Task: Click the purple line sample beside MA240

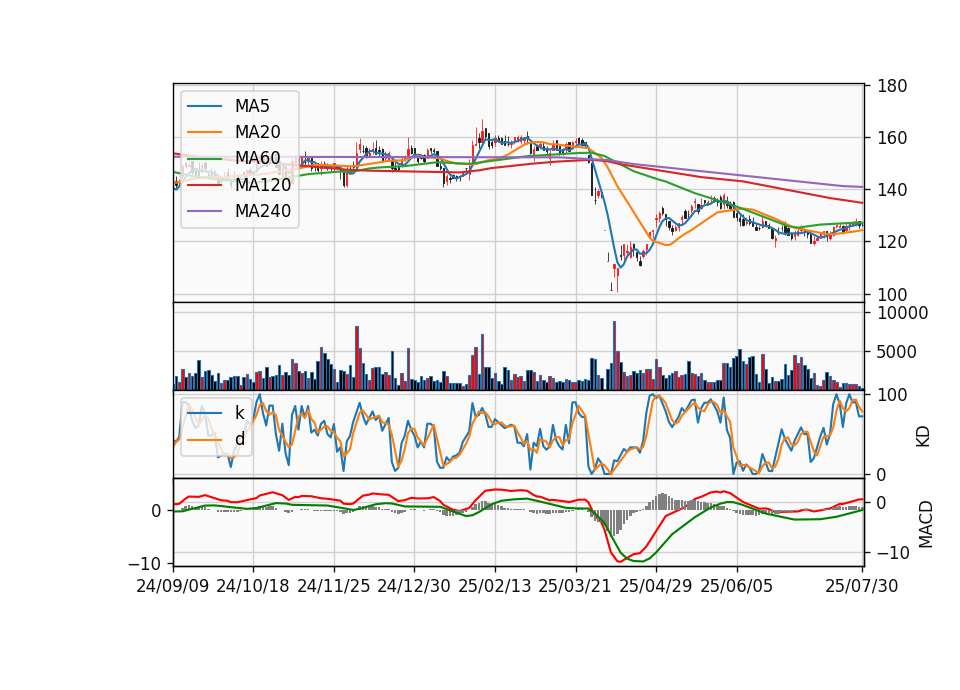Action: click(x=204, y=211)
